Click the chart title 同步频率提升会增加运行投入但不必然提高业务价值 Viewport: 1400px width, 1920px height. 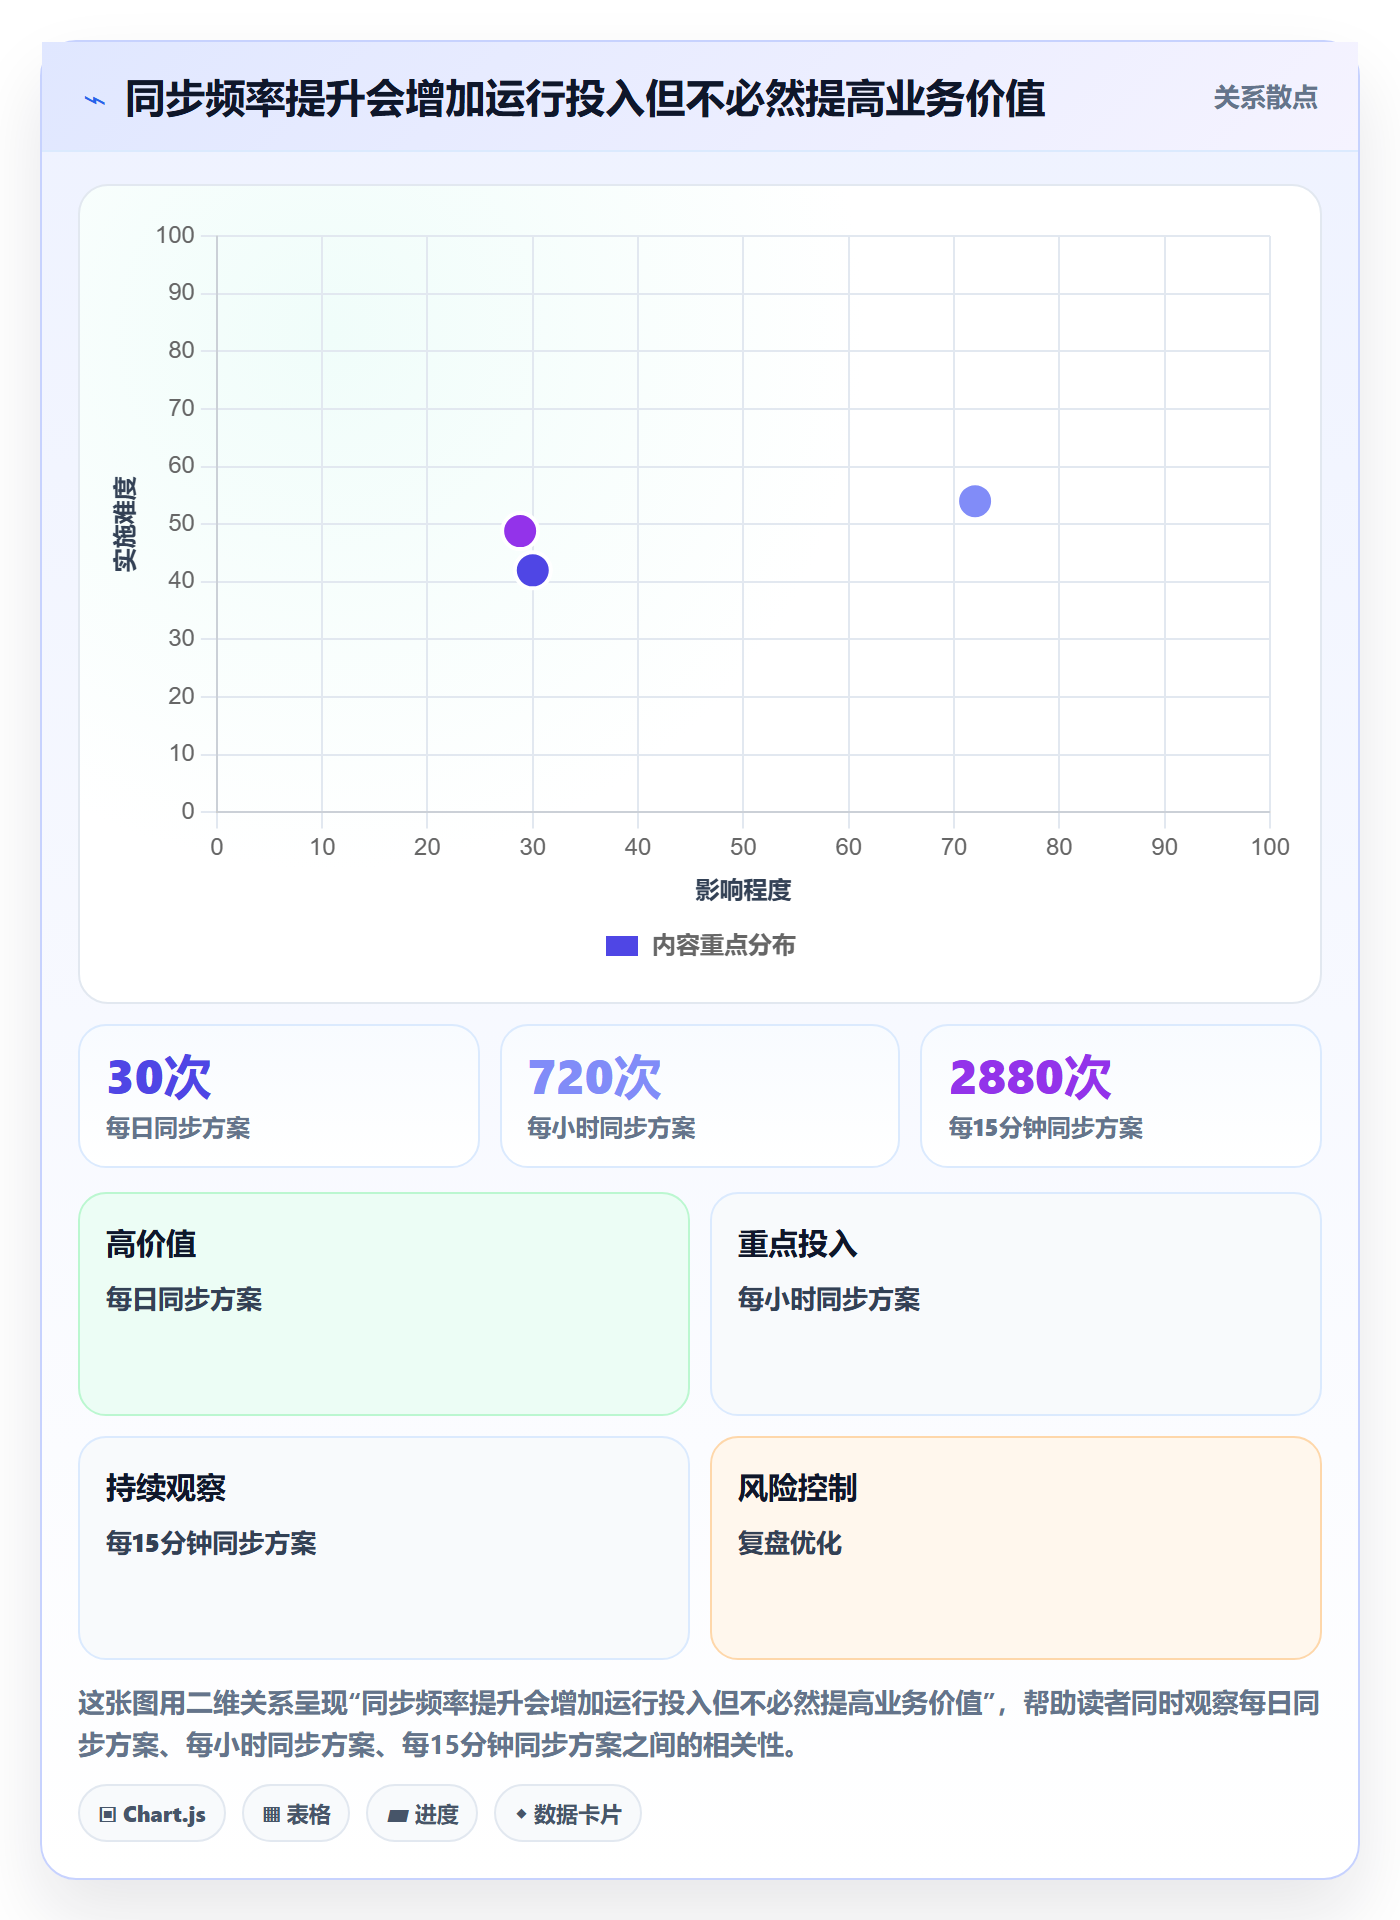pos(585,99)
